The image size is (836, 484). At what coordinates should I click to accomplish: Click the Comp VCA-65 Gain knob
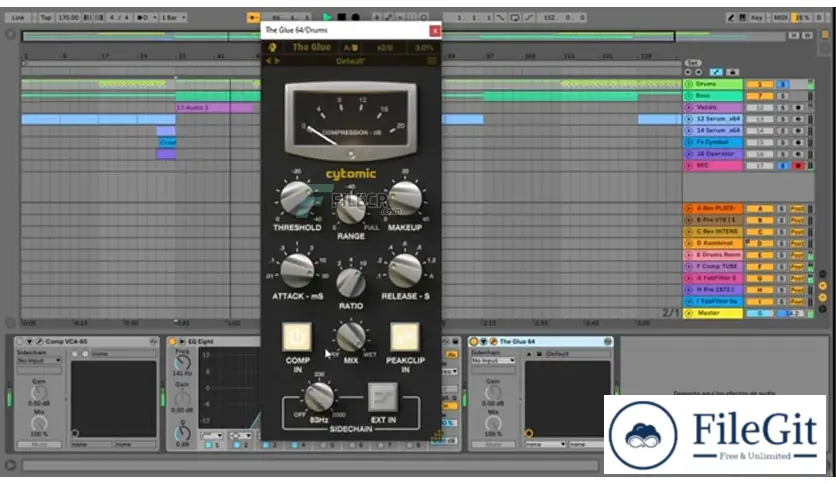coord(38,393)
